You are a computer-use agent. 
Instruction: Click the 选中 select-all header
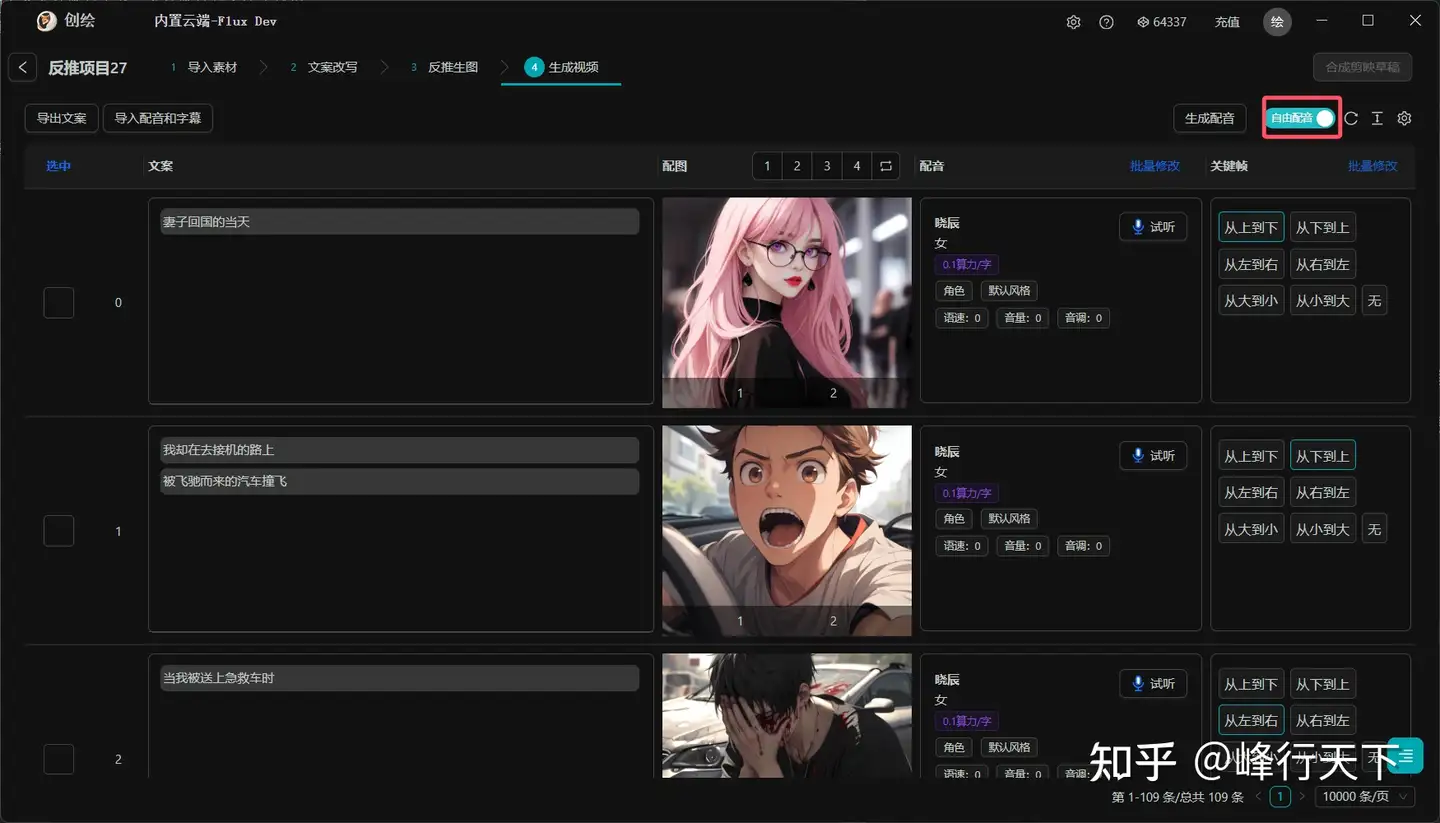tap(59, 166)
